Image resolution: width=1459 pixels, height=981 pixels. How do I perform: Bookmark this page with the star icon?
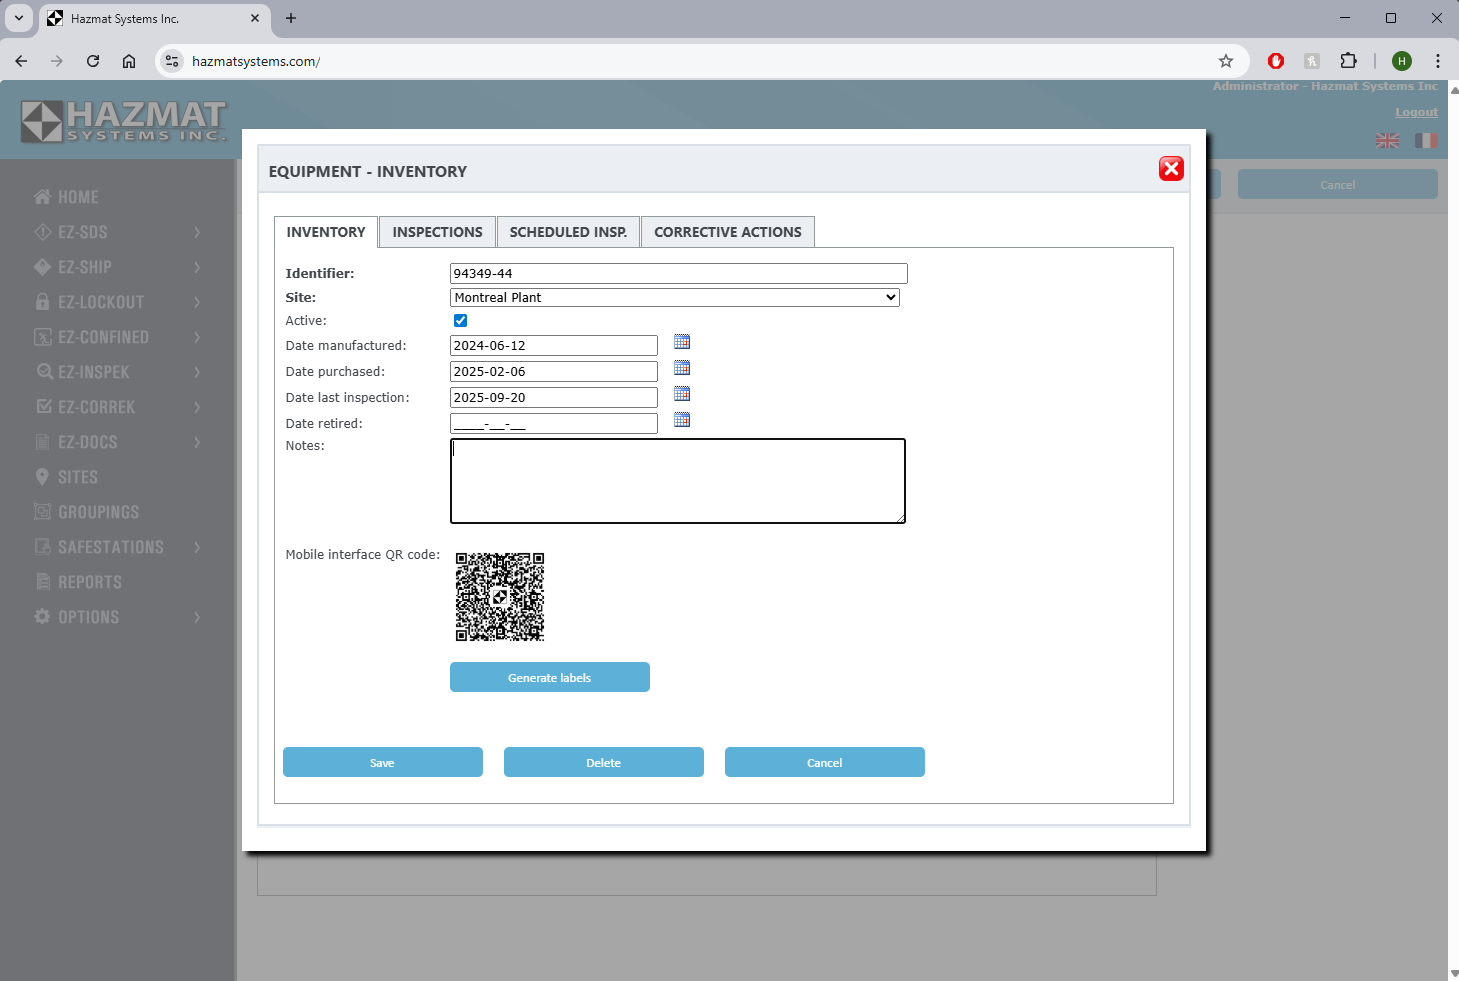tap(1226, 61)
